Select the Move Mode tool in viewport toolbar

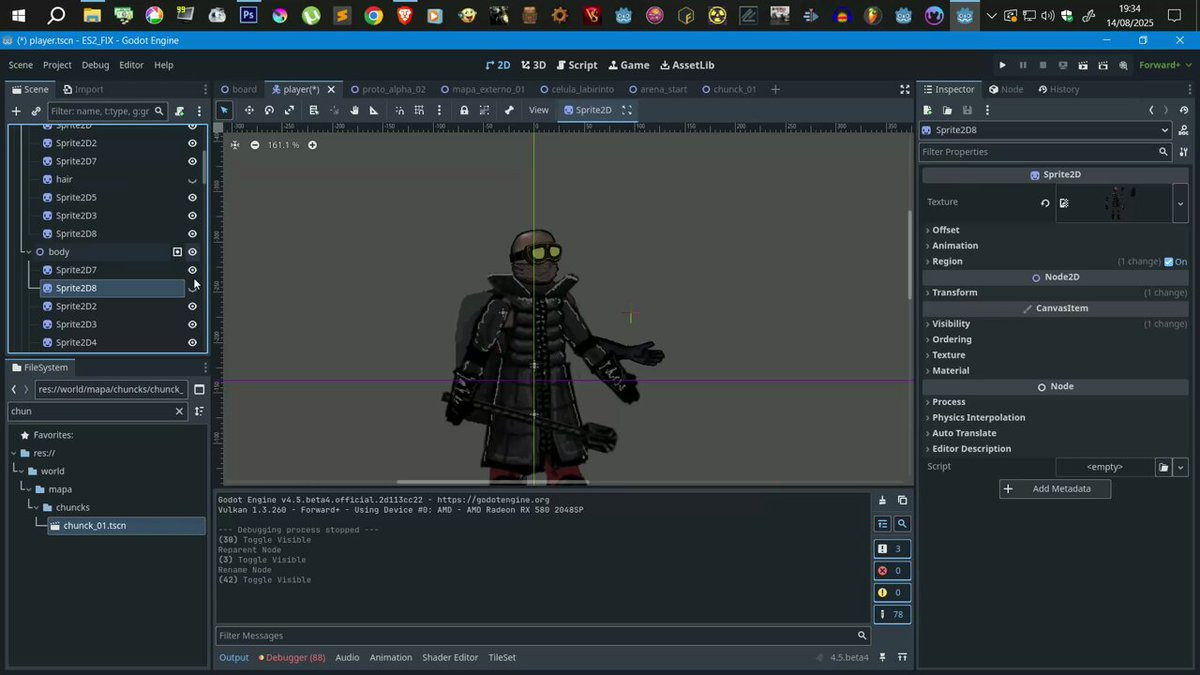coord(248,110)
